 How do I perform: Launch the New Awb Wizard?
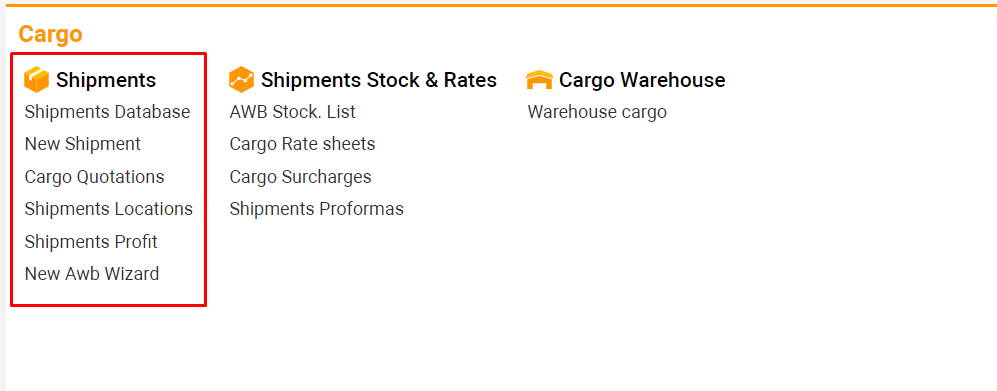(x=92, y=274)
